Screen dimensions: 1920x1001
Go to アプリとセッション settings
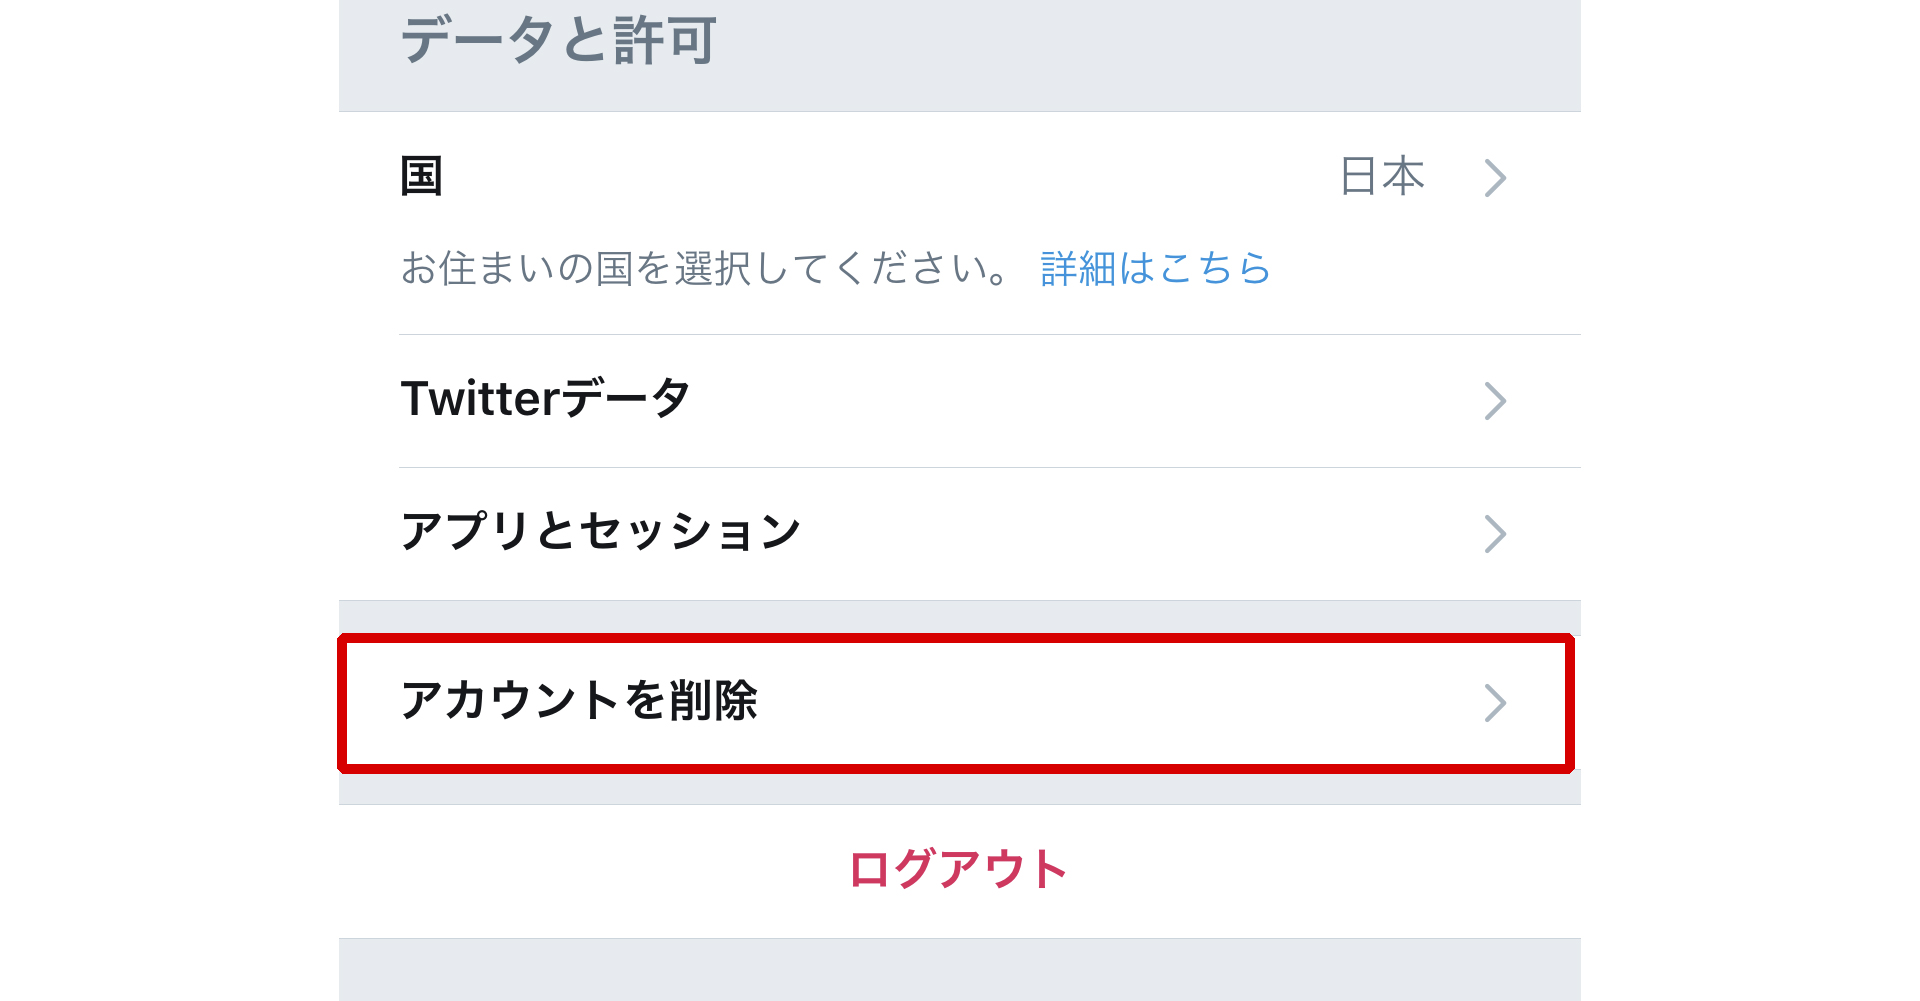pyautogui.click(x=601, y=532)
